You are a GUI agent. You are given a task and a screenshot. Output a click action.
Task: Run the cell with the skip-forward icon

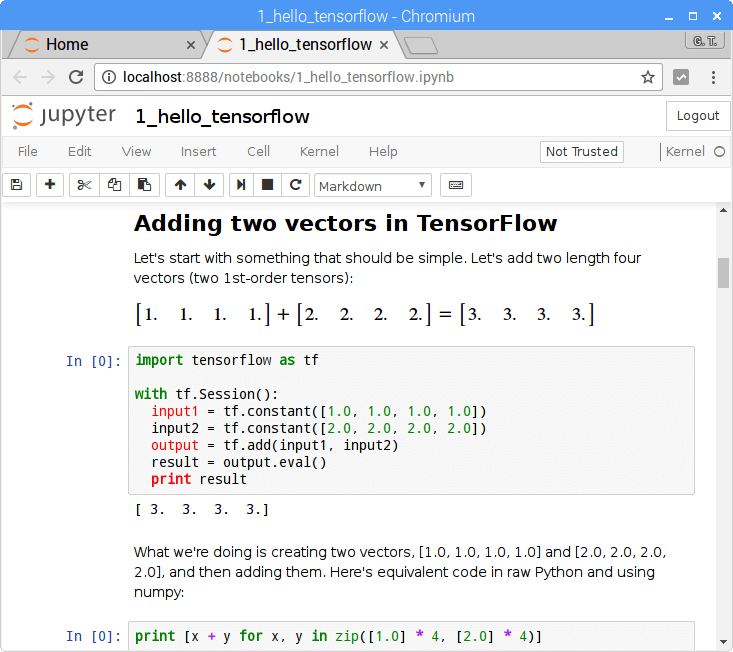[241, 185]
